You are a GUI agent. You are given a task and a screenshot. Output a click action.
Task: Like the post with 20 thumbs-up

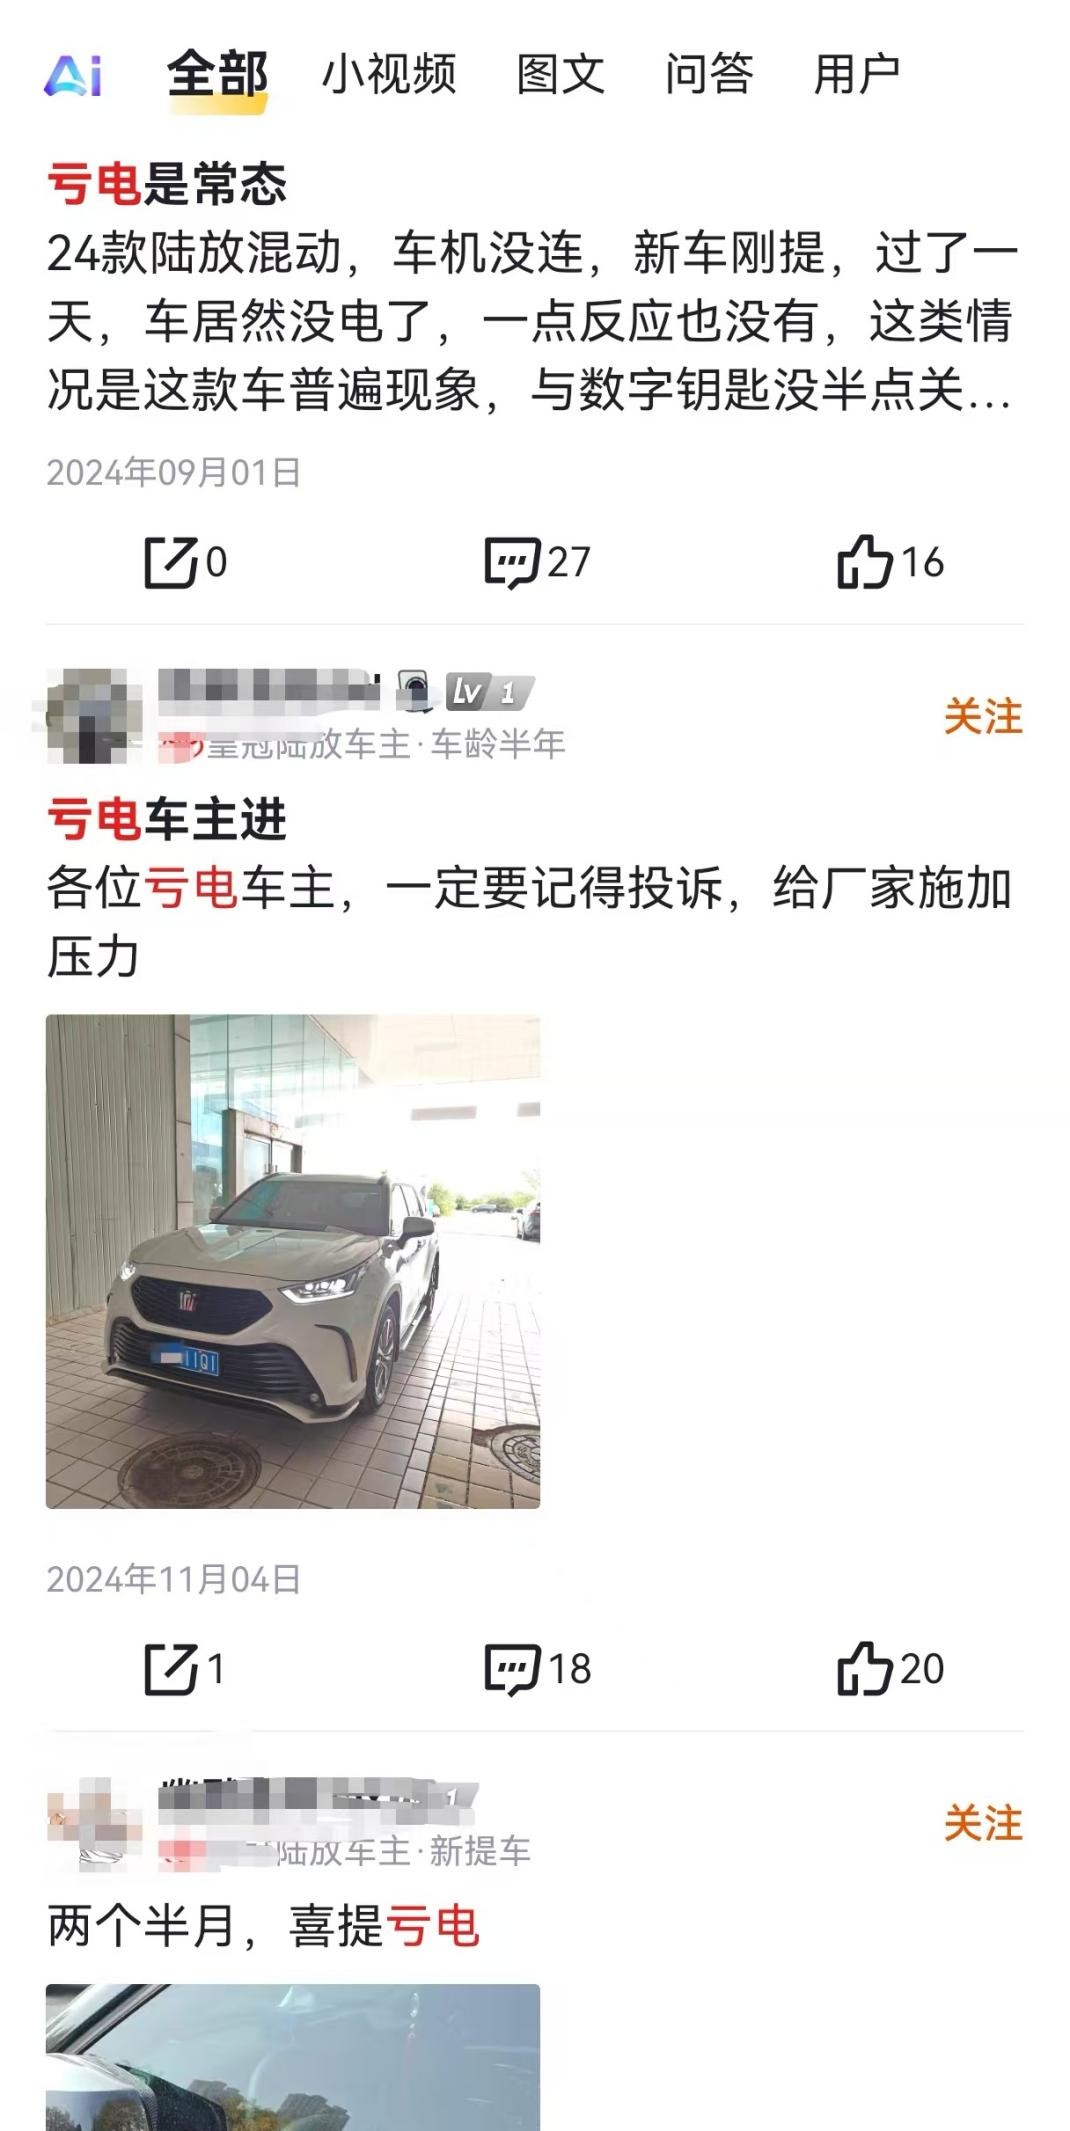click(x=864, y=1668)
